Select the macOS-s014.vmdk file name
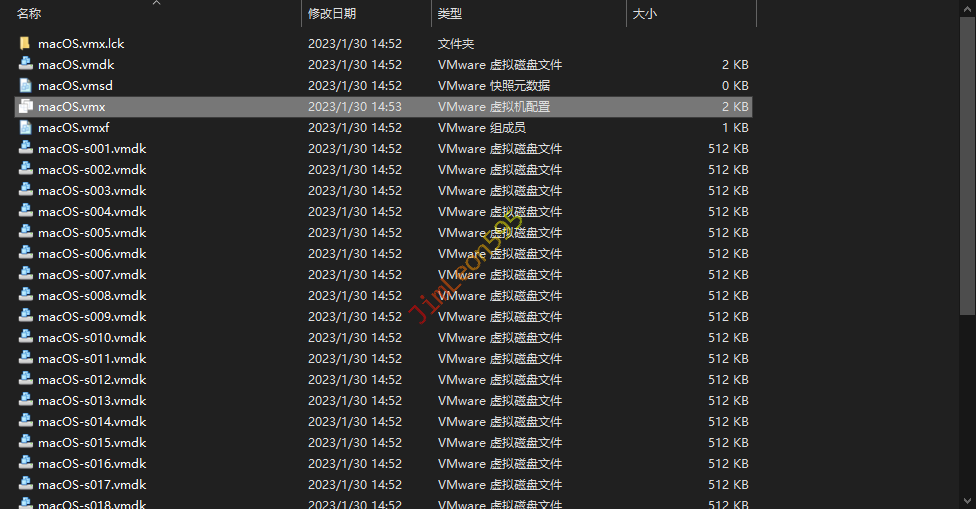 (92, 422)
